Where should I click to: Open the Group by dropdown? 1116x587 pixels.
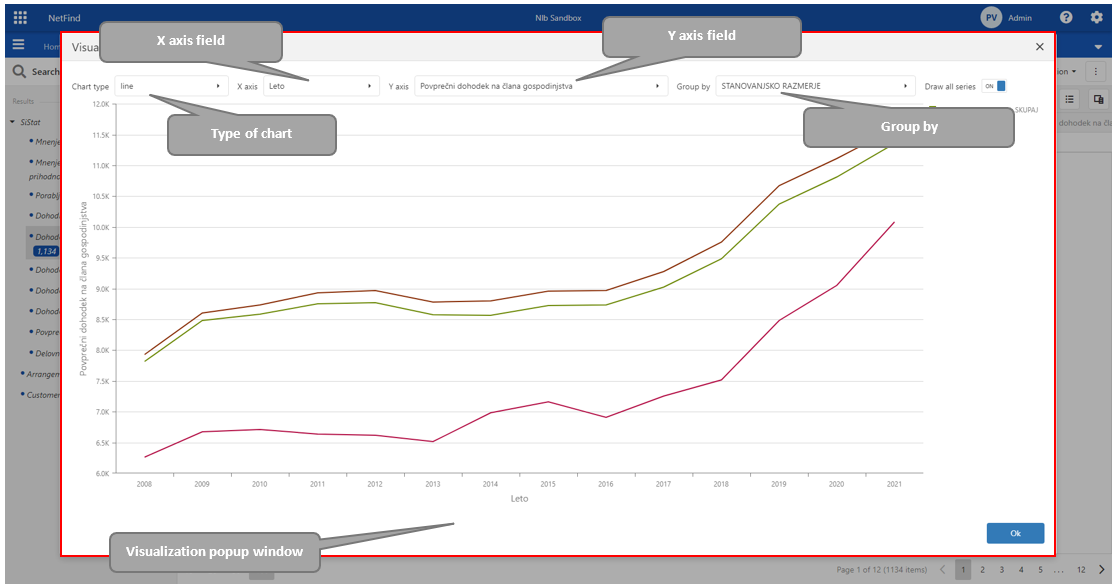coord(815,87)
